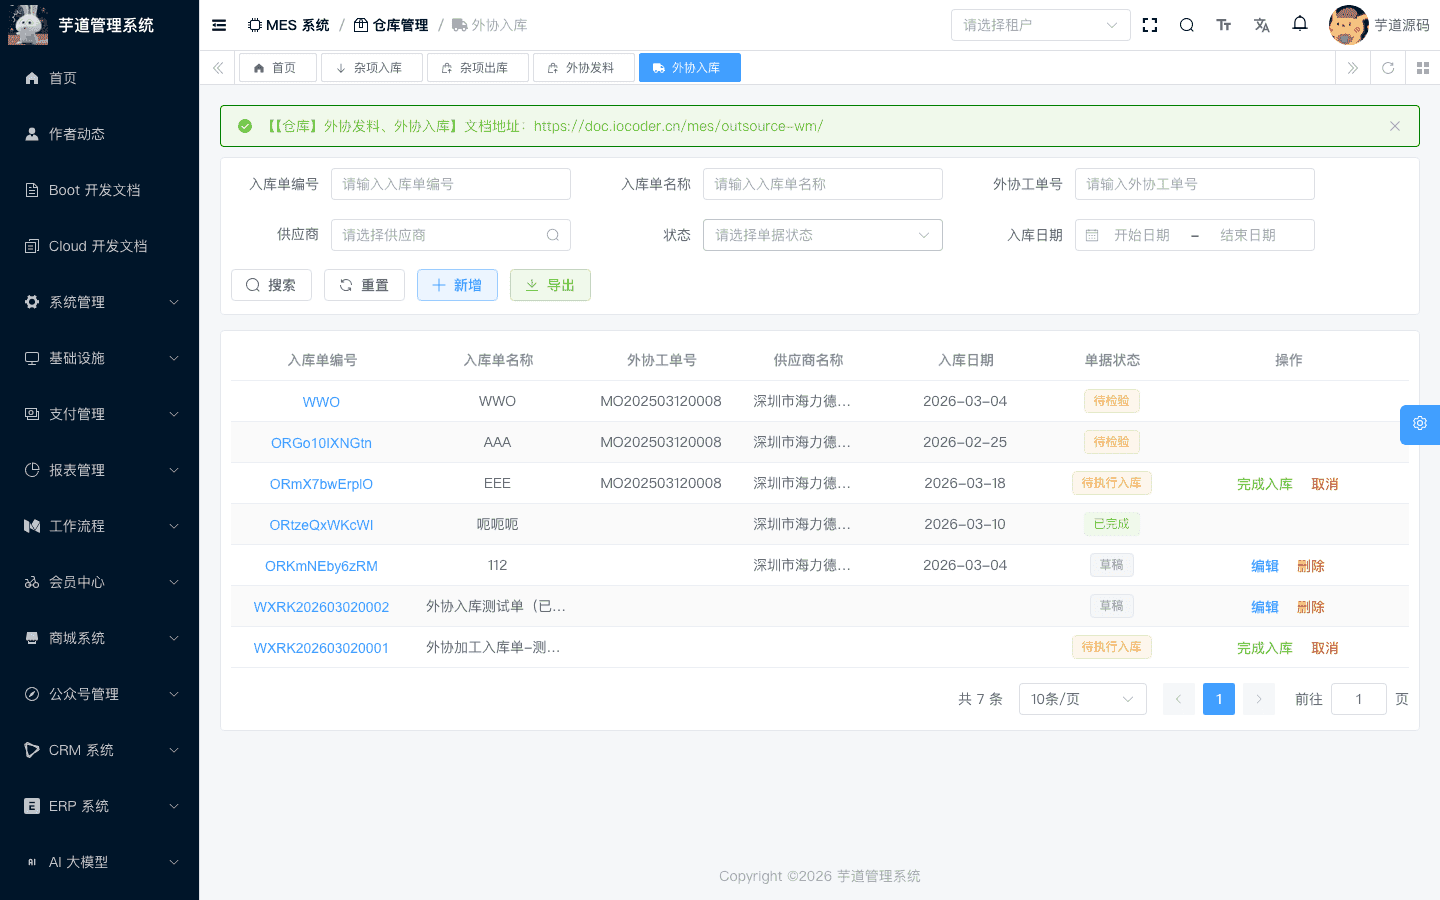Open the notification bell
Image resolution: width=1440 pixels, height=900 pixels.
tap(1299, 24)
